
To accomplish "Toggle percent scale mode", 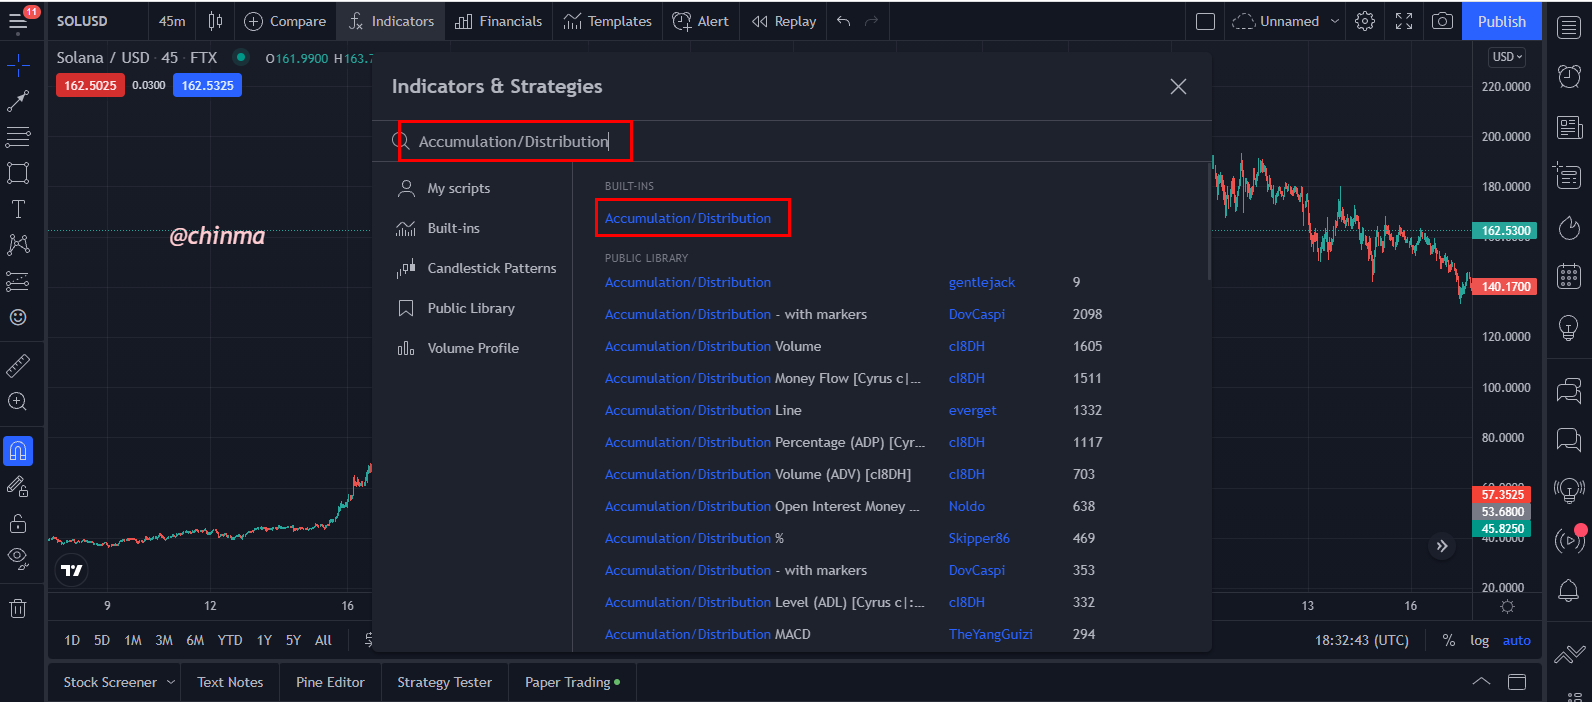I will (x=1448, y=640).
